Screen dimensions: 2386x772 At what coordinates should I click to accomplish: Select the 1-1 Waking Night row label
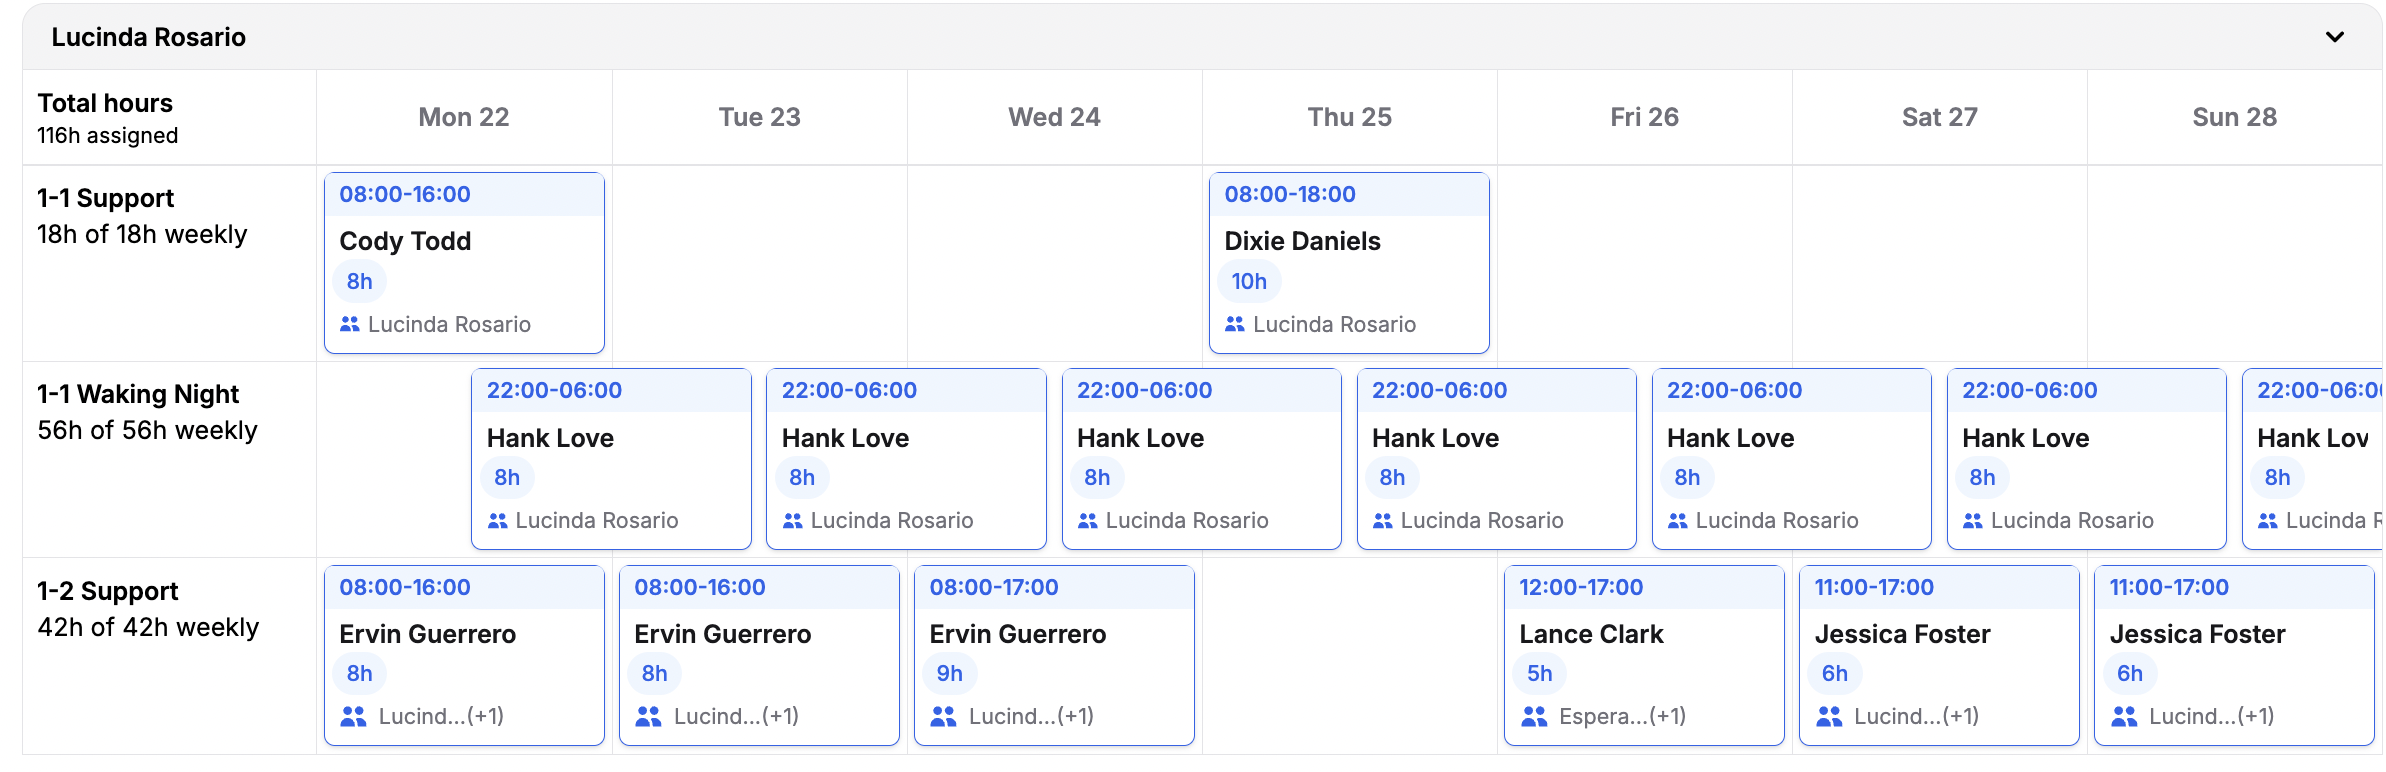(x=138, y=394)
